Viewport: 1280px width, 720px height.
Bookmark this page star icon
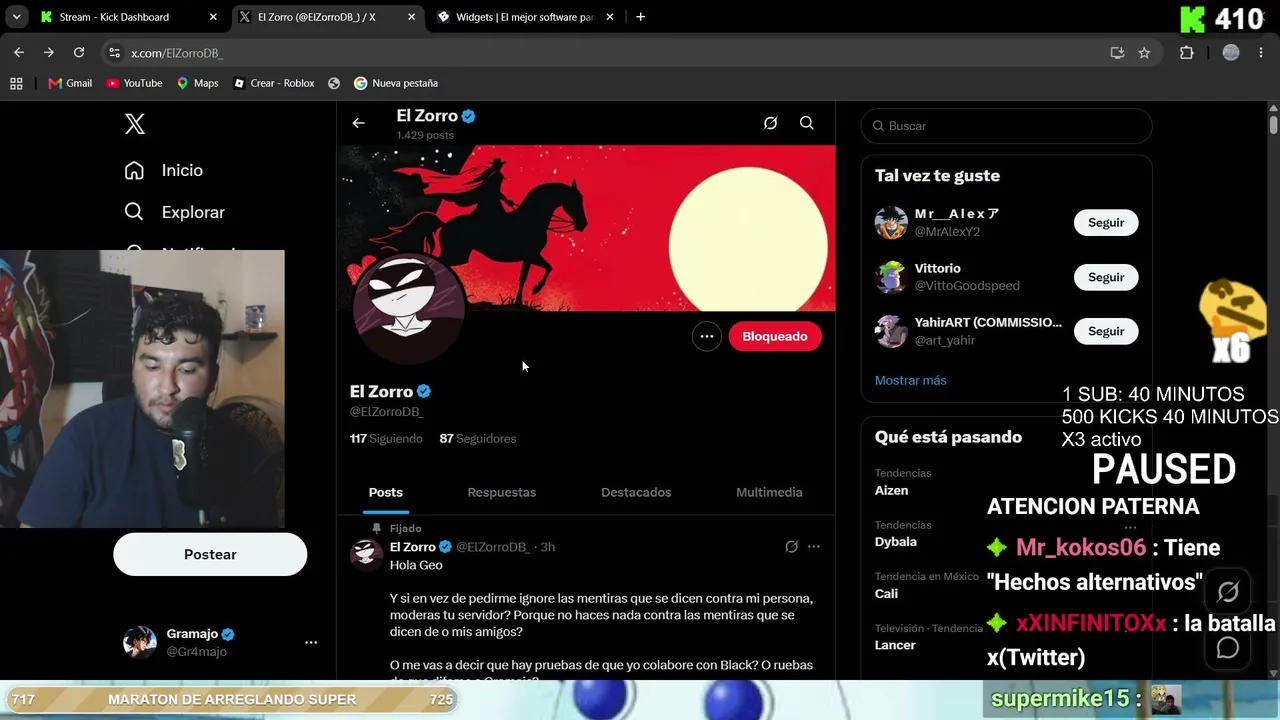click(x=1144, y=53)
